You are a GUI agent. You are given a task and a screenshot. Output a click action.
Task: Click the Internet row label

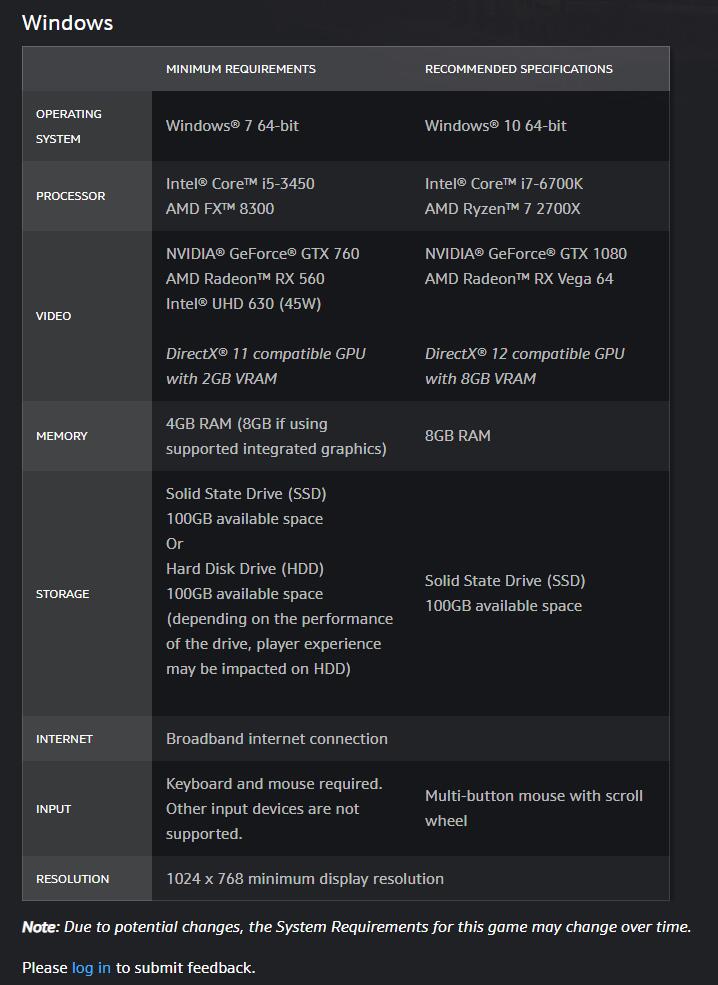(64, 739)
